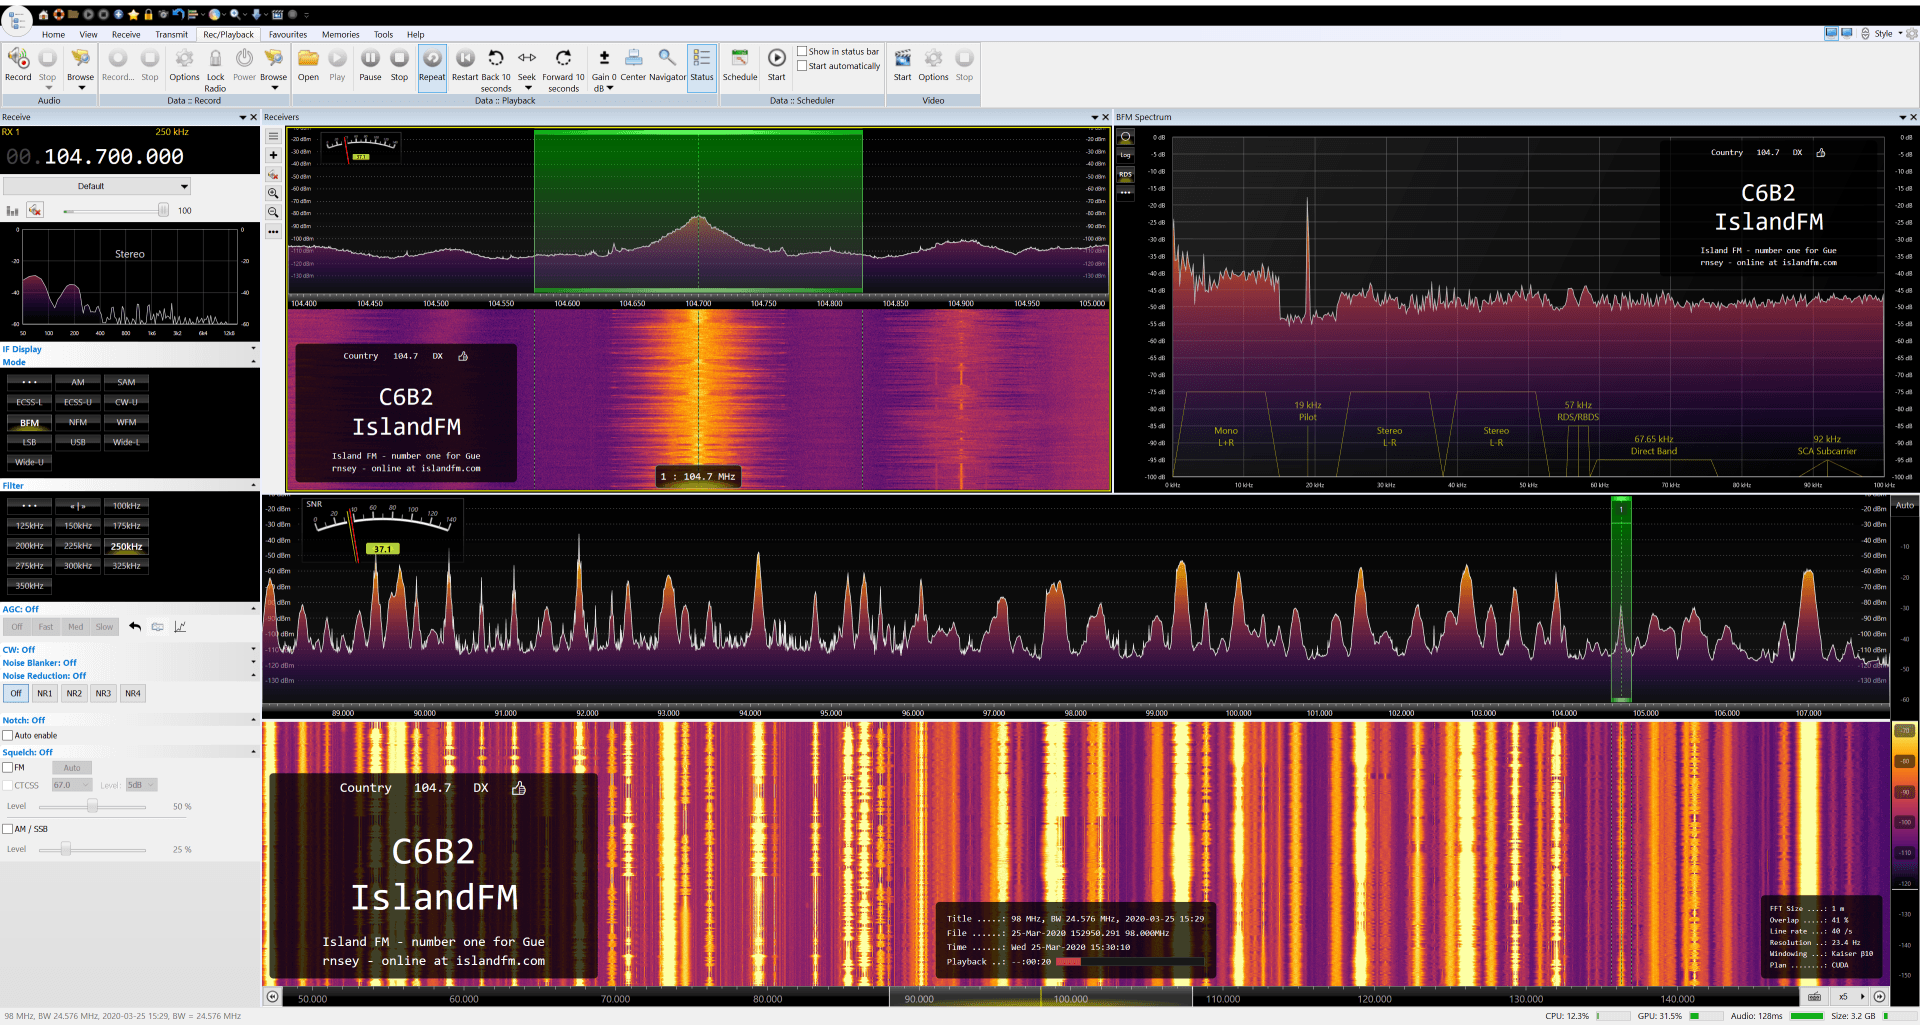Image resolution: width=1920 pixels, height=1025 pixels.
Task: Check the Start automatically option
Action: tap(802, 66)
